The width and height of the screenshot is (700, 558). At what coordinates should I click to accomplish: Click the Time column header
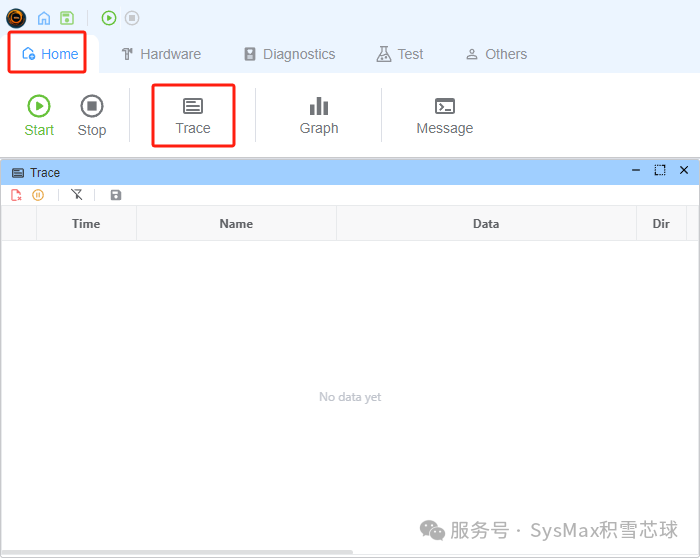tap(86, 224)
